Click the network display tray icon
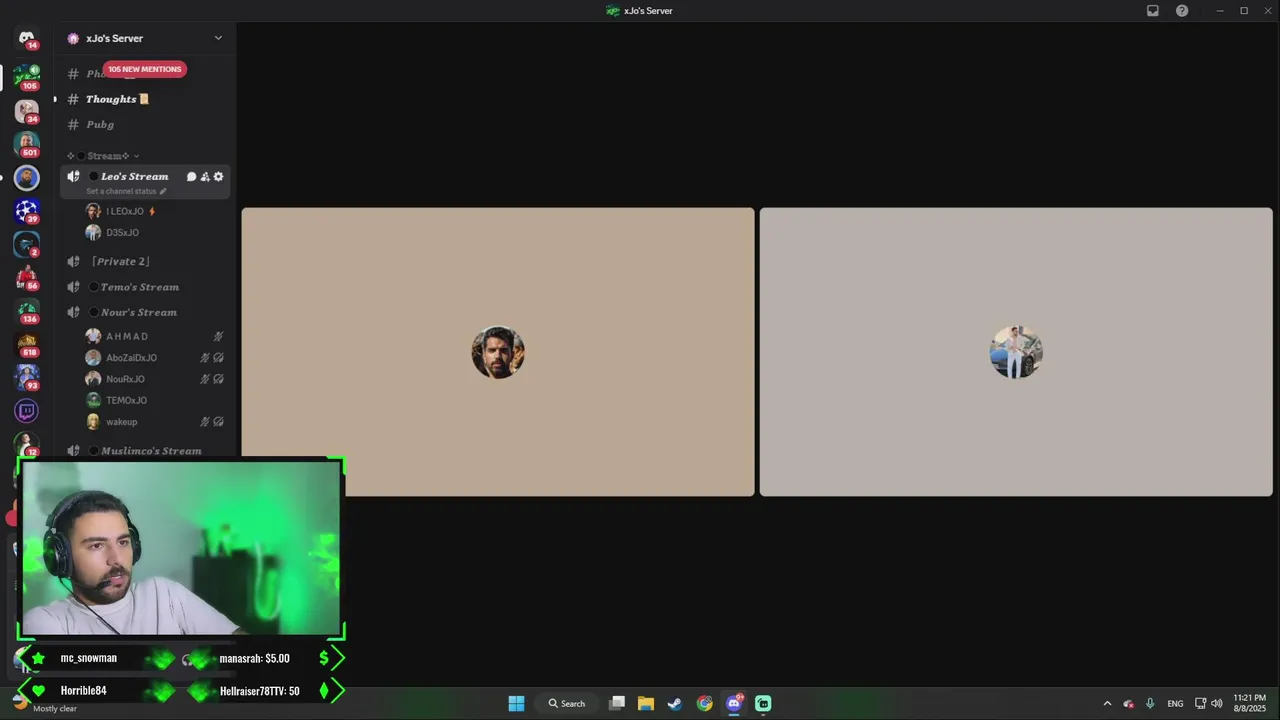This screenshot has height=720, width=1280. [x=1200, y=703]
